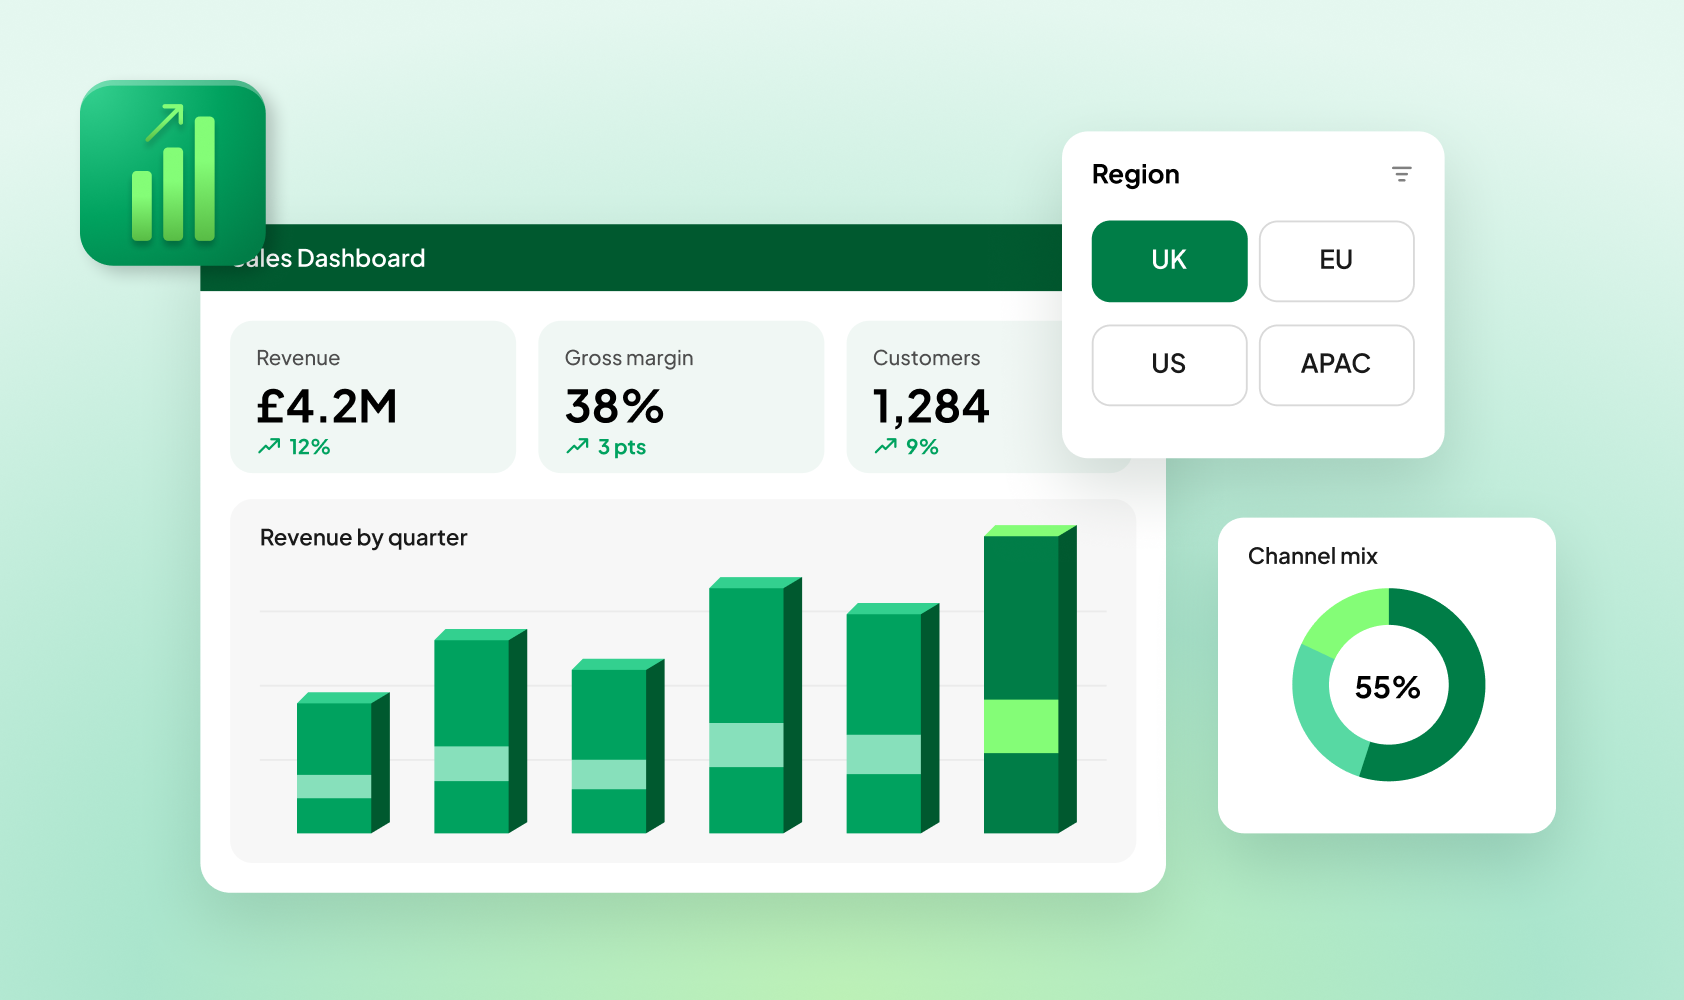Click the 3 pts margin change
The width and height of the screenshot is (1684, 1000).
(x=622, y=447)
